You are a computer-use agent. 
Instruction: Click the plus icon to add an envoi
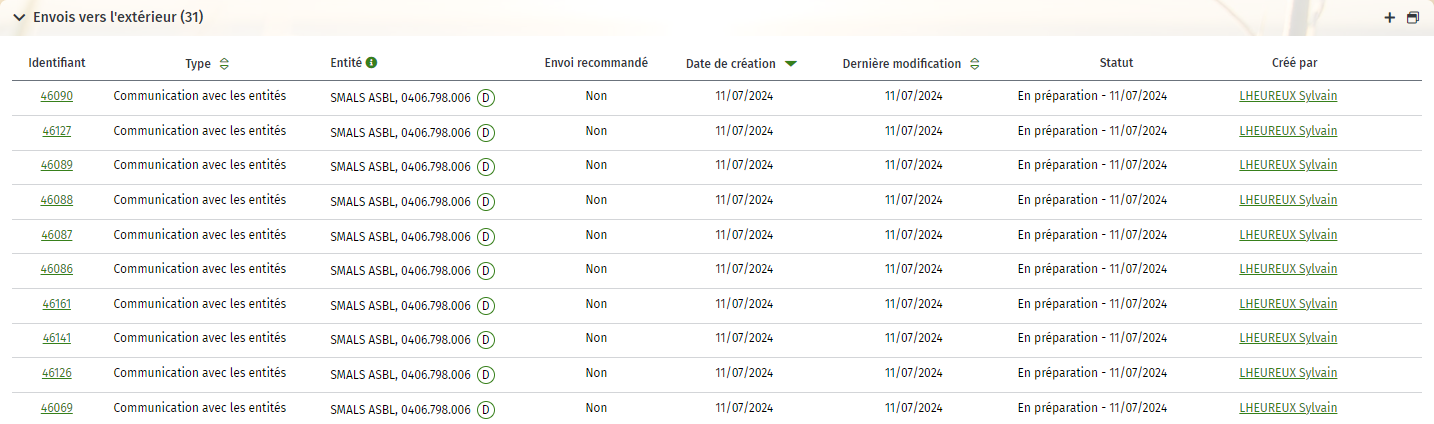[1389, 18]
